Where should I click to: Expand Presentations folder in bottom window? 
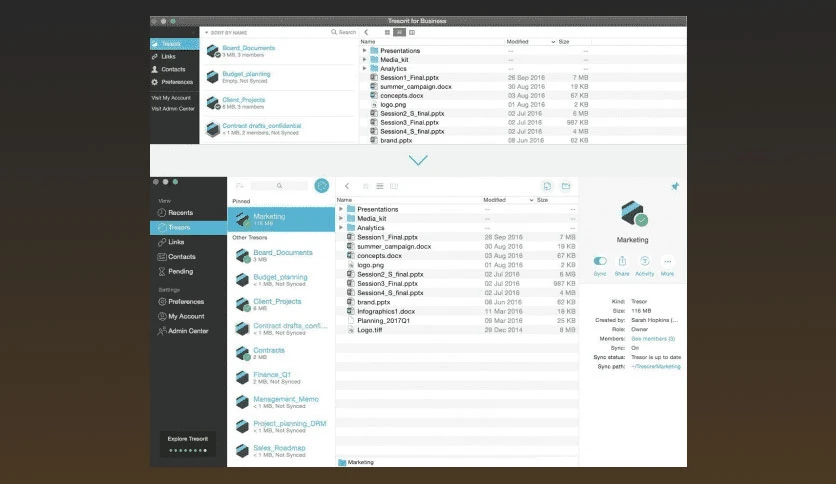pyautogui.click(x=341, y=209)
